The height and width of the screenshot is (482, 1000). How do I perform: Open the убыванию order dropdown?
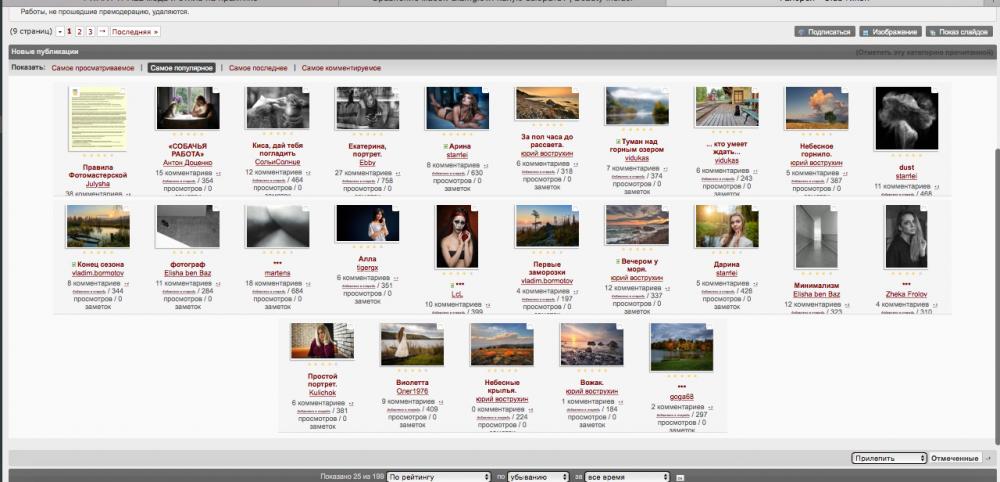pyautogui.click(x=538, y=477)
